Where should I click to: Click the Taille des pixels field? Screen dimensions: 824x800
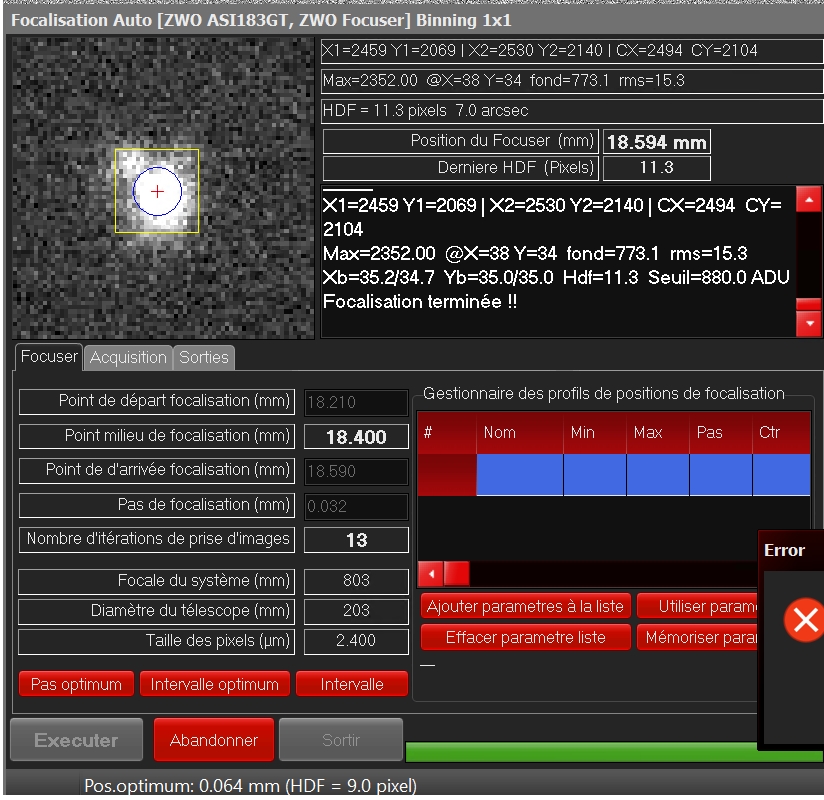click(x=356, y=642)
